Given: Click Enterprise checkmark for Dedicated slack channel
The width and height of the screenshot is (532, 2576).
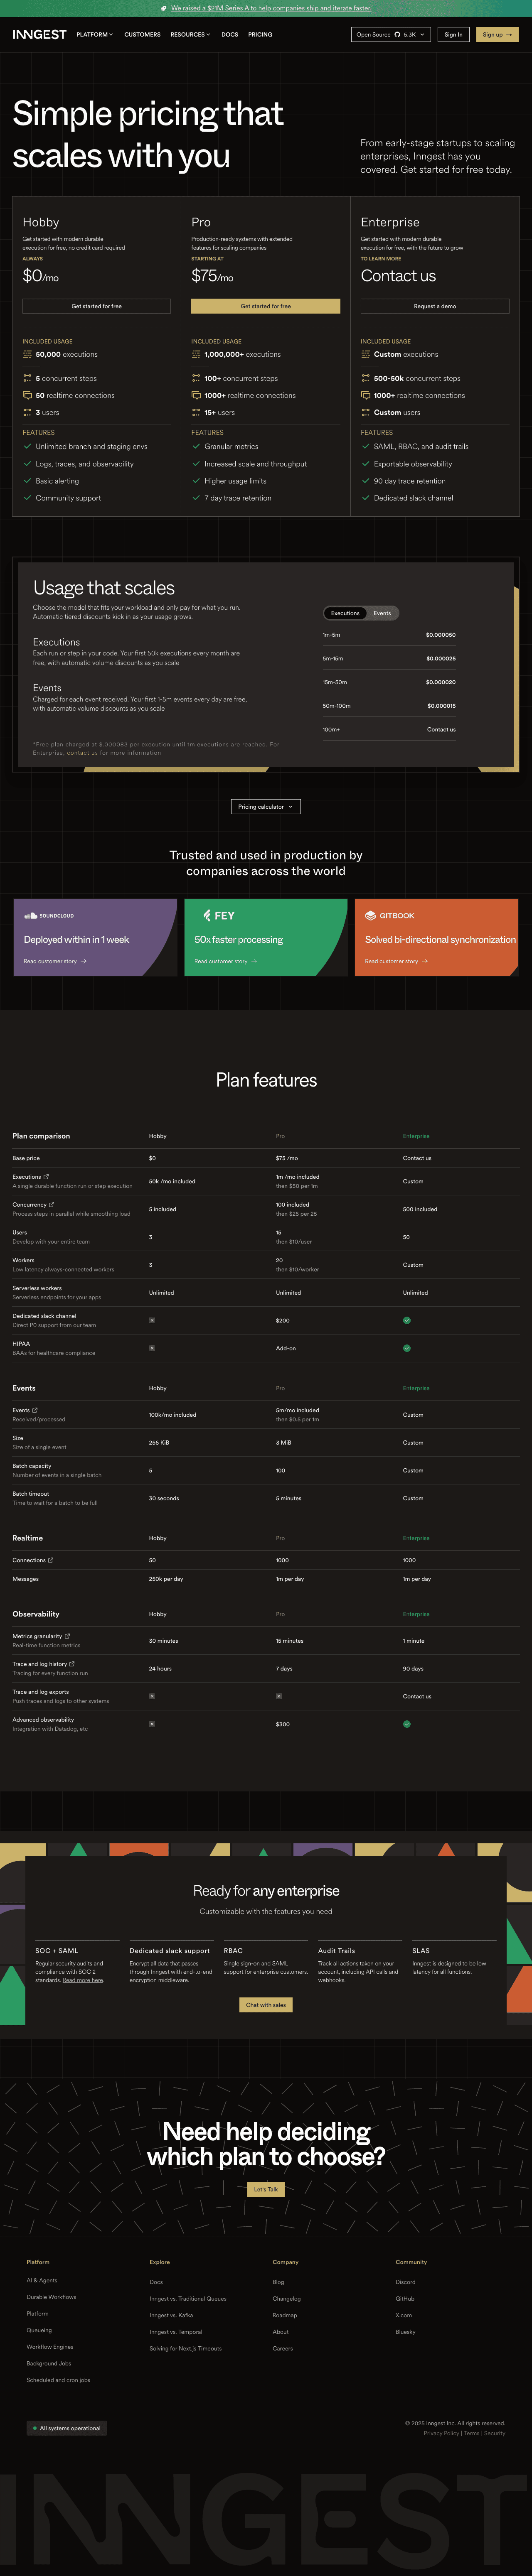Looking at the screenshot, I should click(407, 1320).
